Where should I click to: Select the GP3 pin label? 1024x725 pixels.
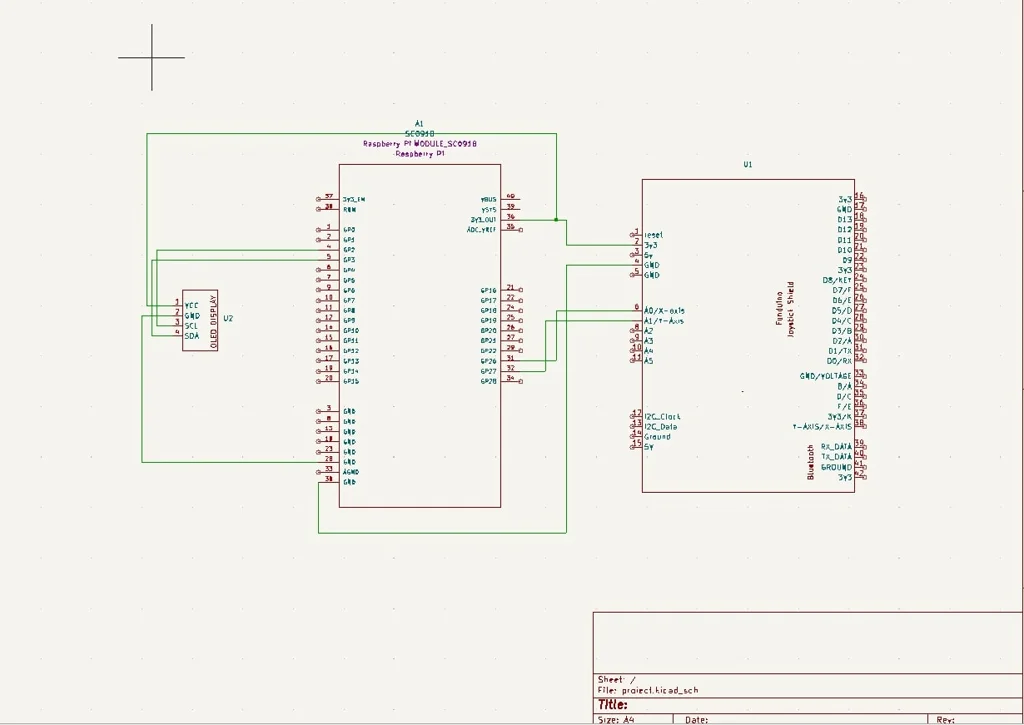pyautogui.click(x=349, y=260)
